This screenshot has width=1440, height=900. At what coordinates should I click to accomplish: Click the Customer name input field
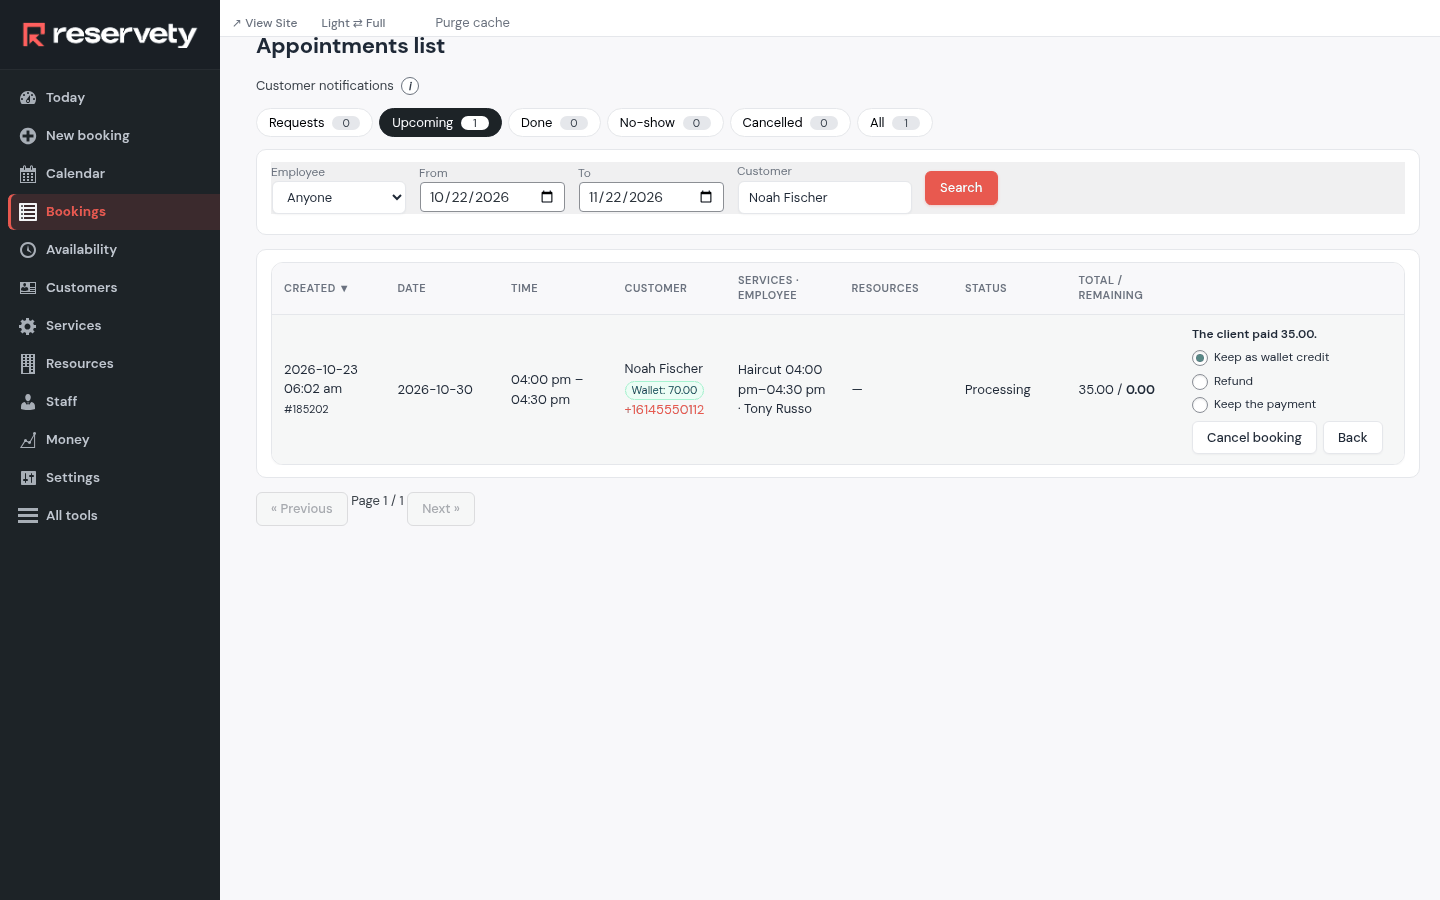[825, 198]
